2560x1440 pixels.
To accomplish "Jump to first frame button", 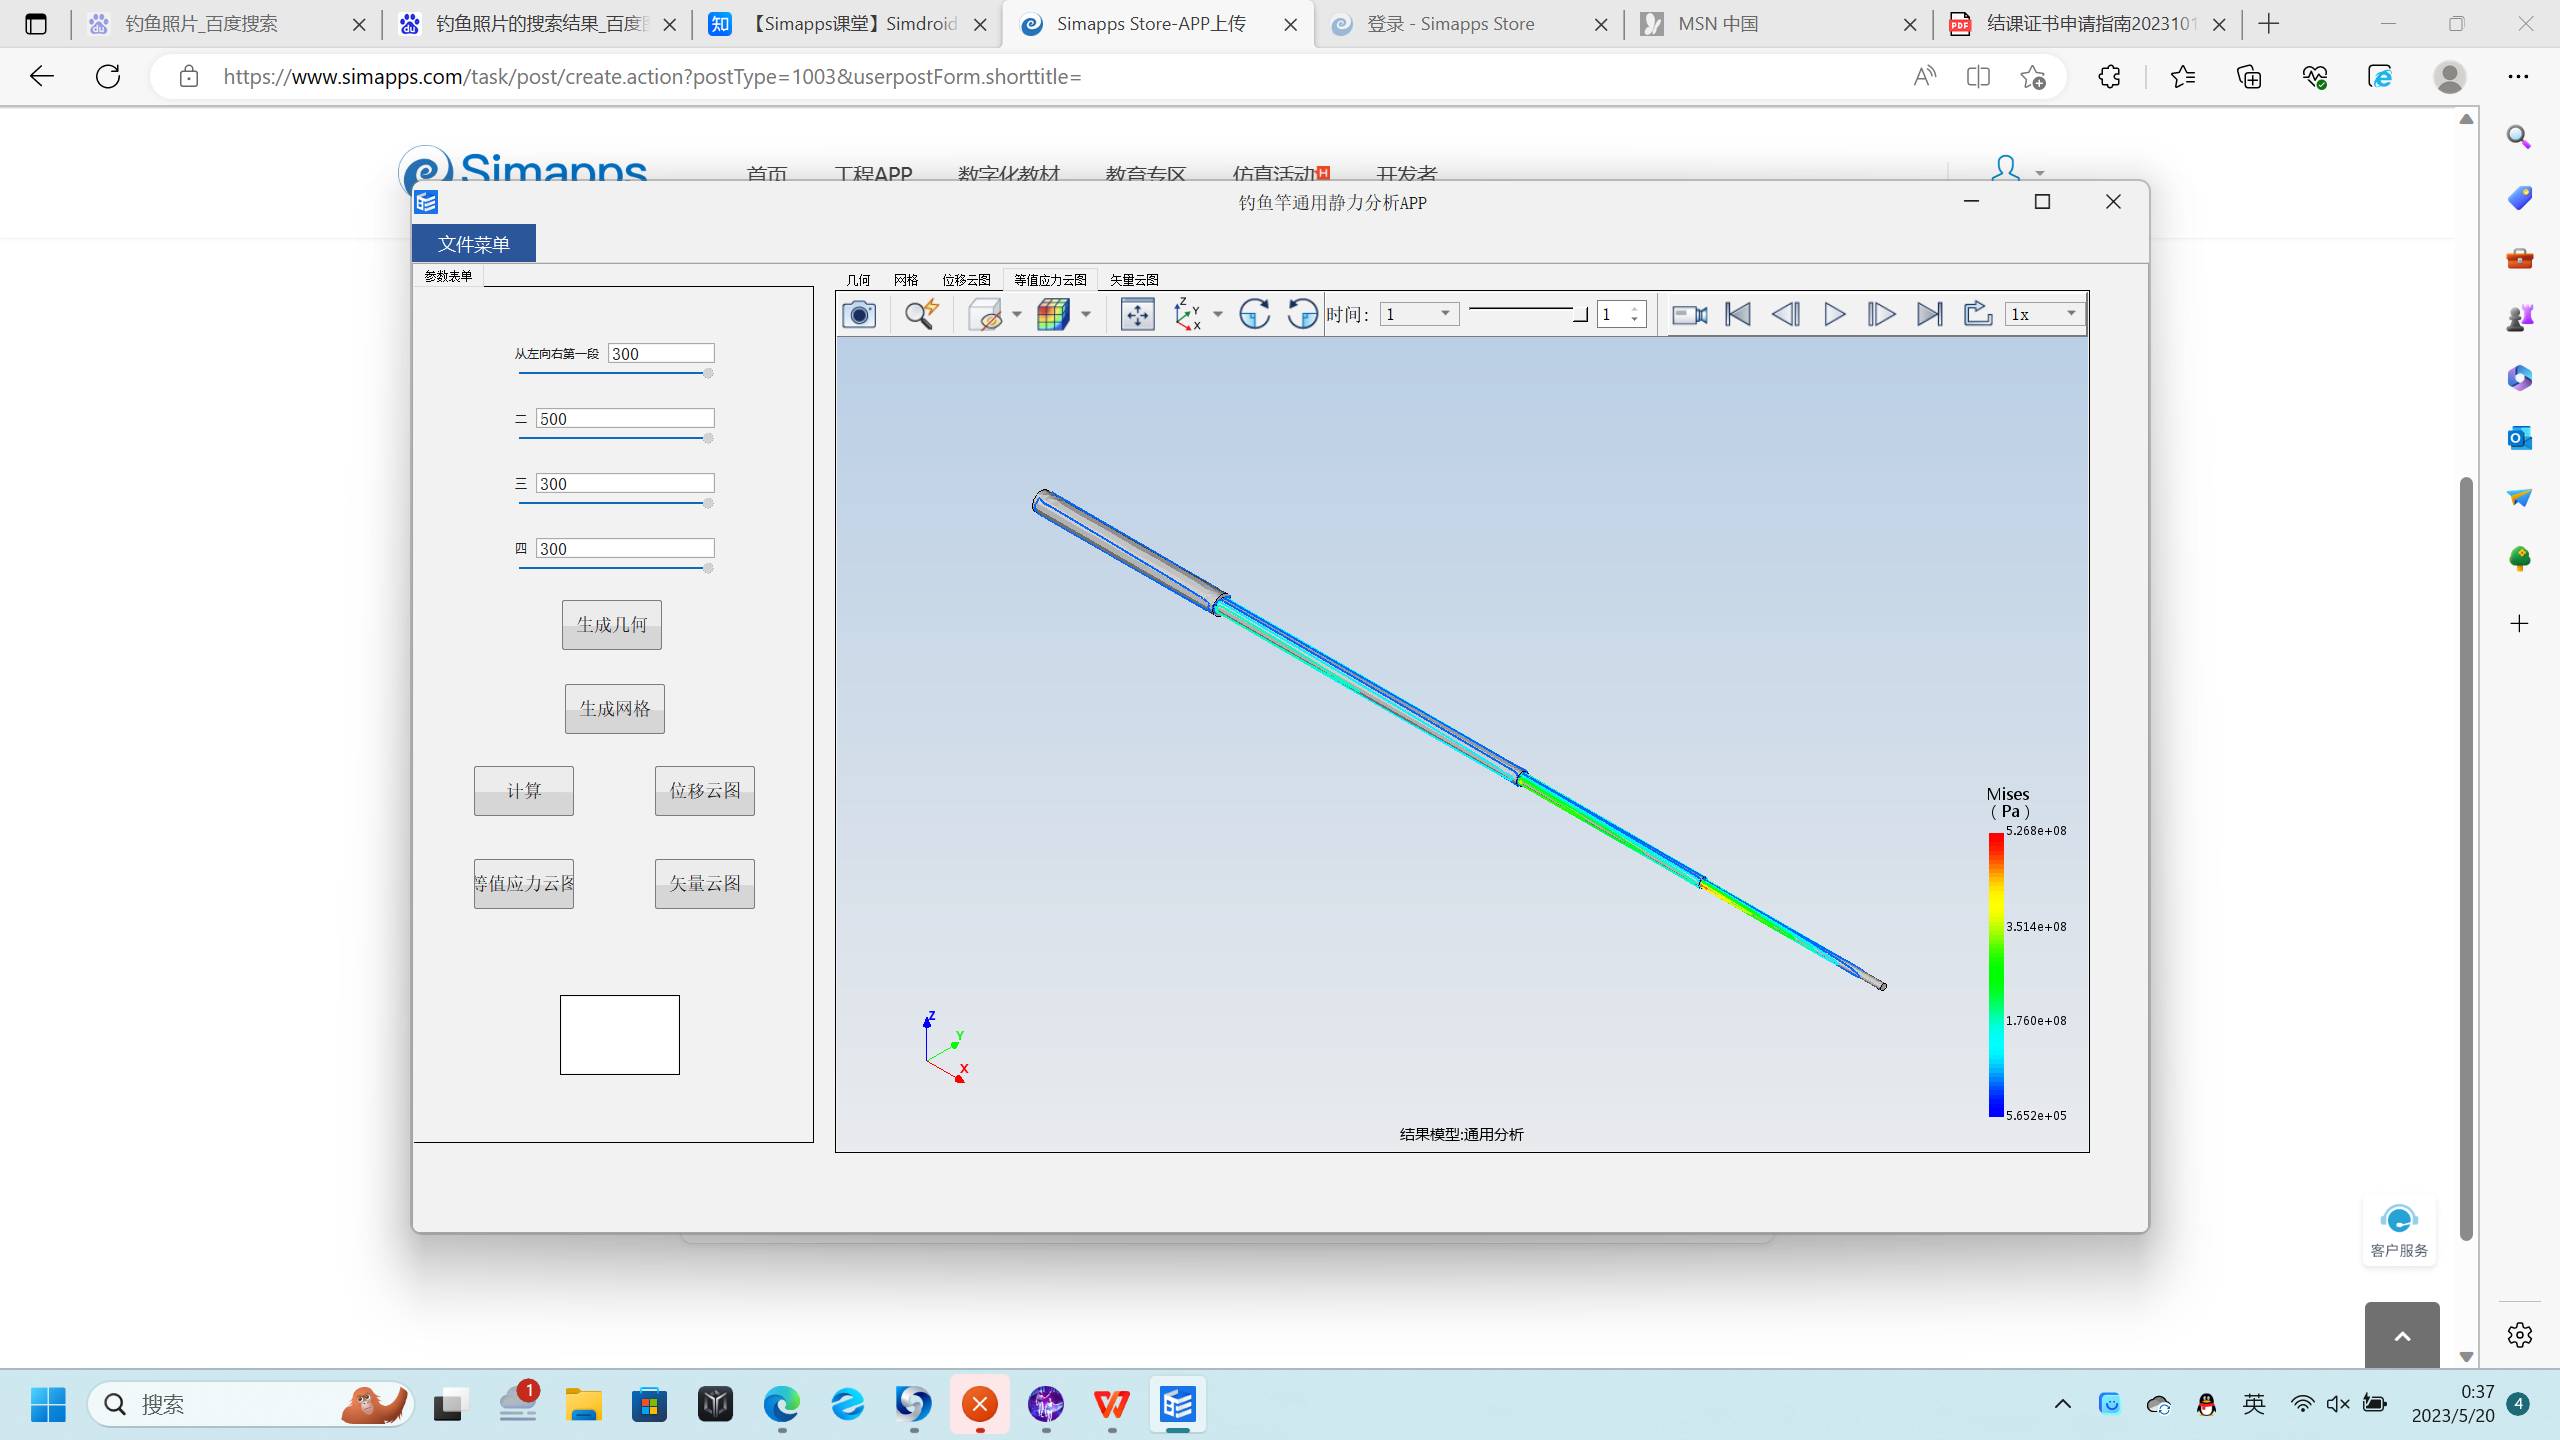I will pos(1738,314).
